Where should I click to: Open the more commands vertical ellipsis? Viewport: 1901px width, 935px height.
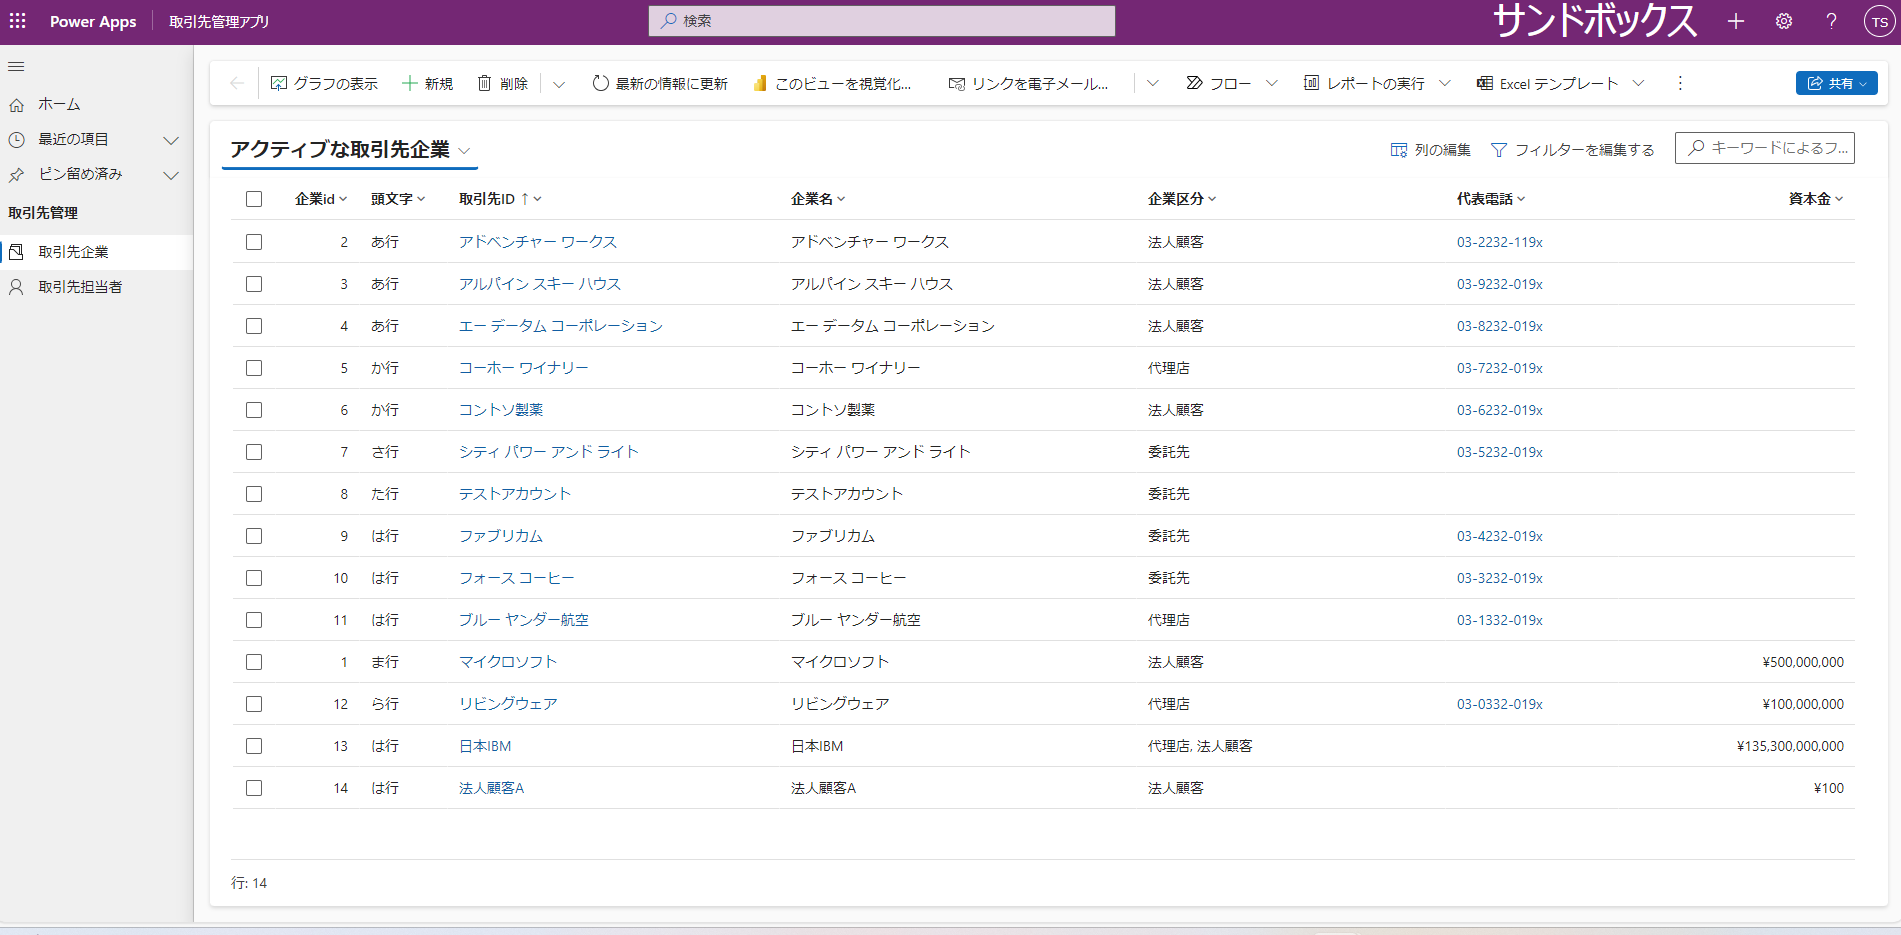click(1680, 83)
